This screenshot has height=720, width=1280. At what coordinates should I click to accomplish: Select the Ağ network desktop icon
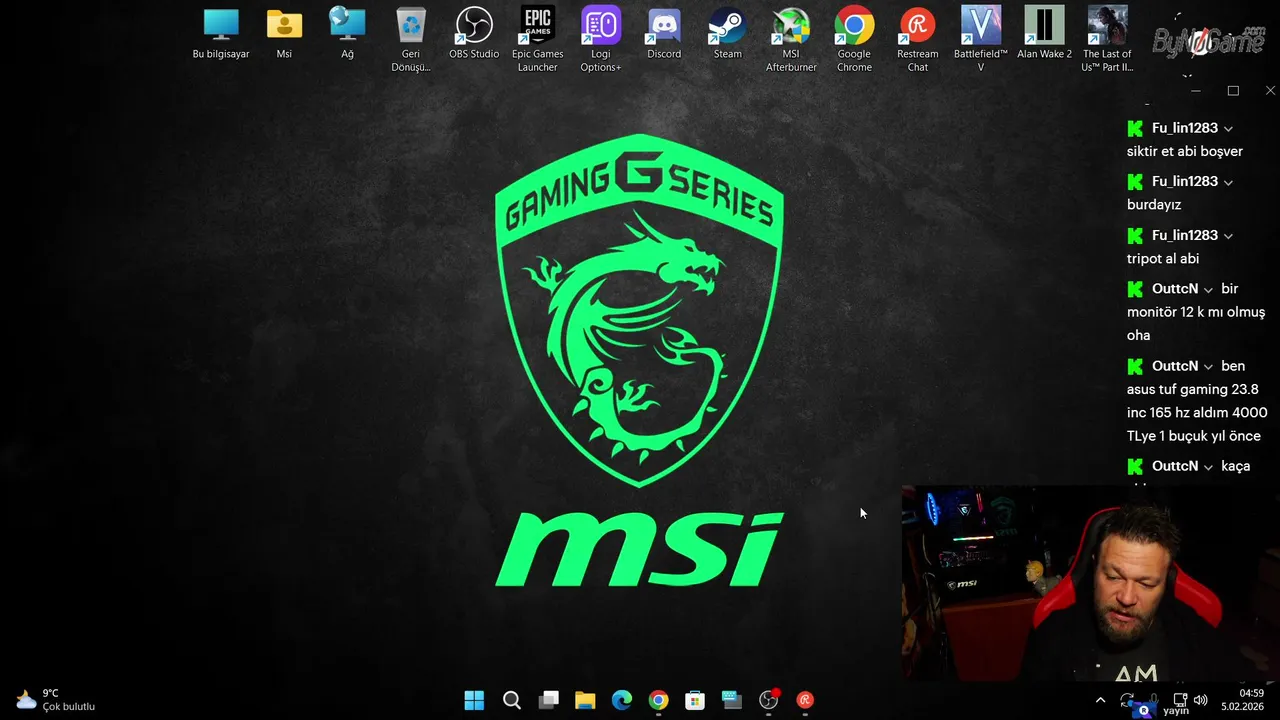pyautogui.click(x=347, y=34)
